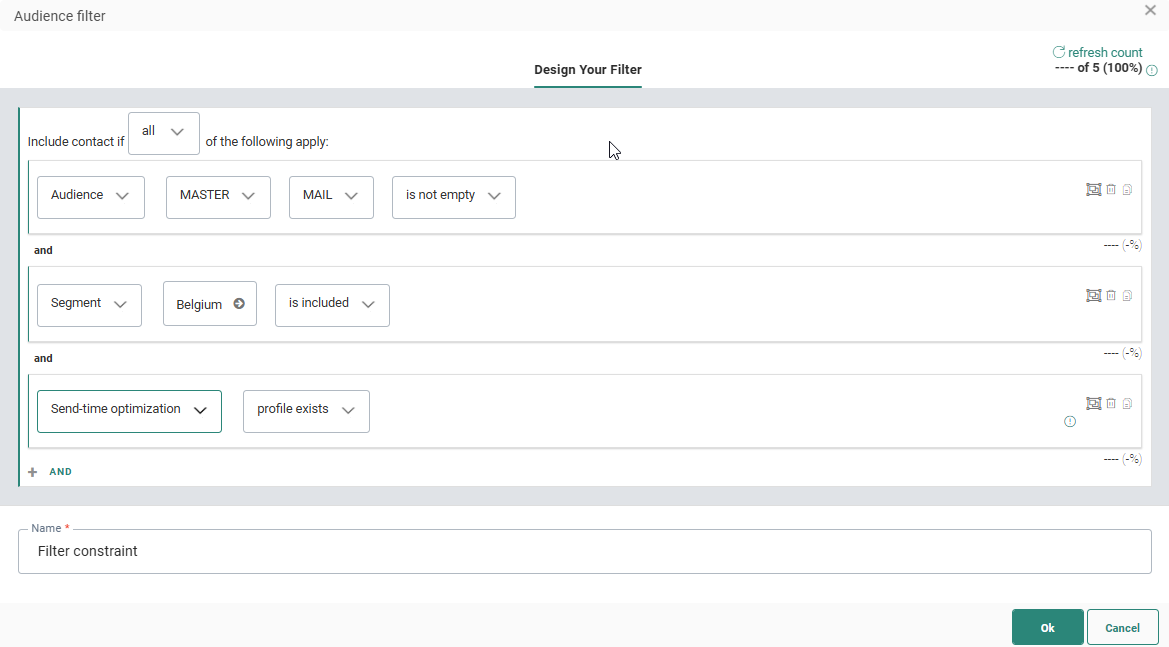Open the 'profile exists' dropdown
The width and height of the screenshot is (1169, 647).
pyautogui.click(x=306, y=411)
